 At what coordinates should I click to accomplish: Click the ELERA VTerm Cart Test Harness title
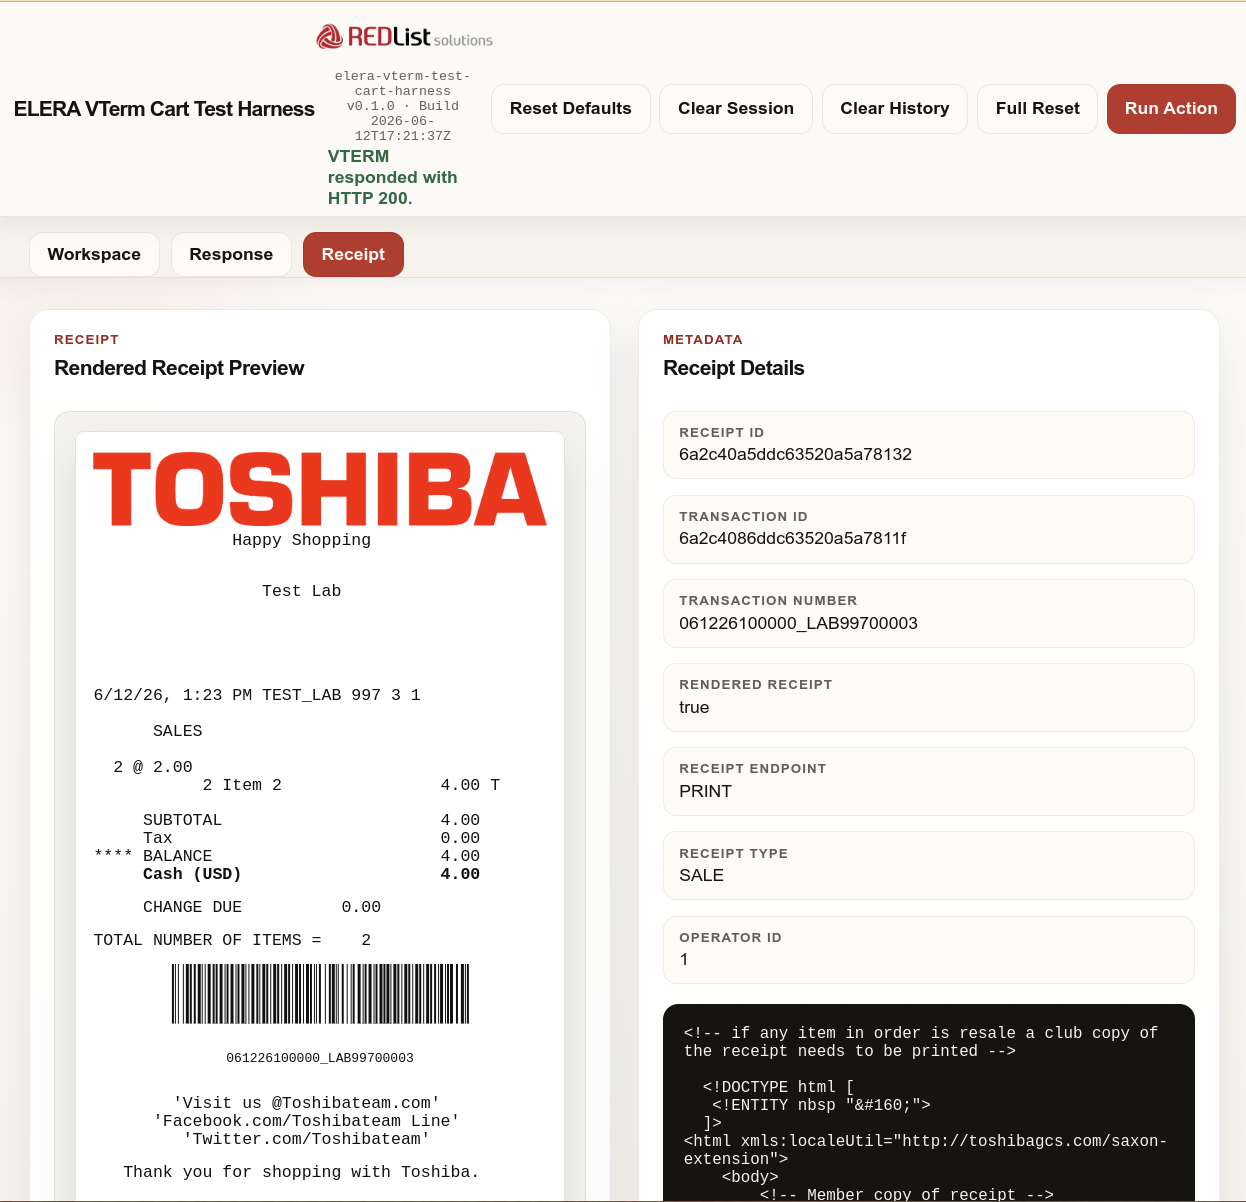click(164, 109)
